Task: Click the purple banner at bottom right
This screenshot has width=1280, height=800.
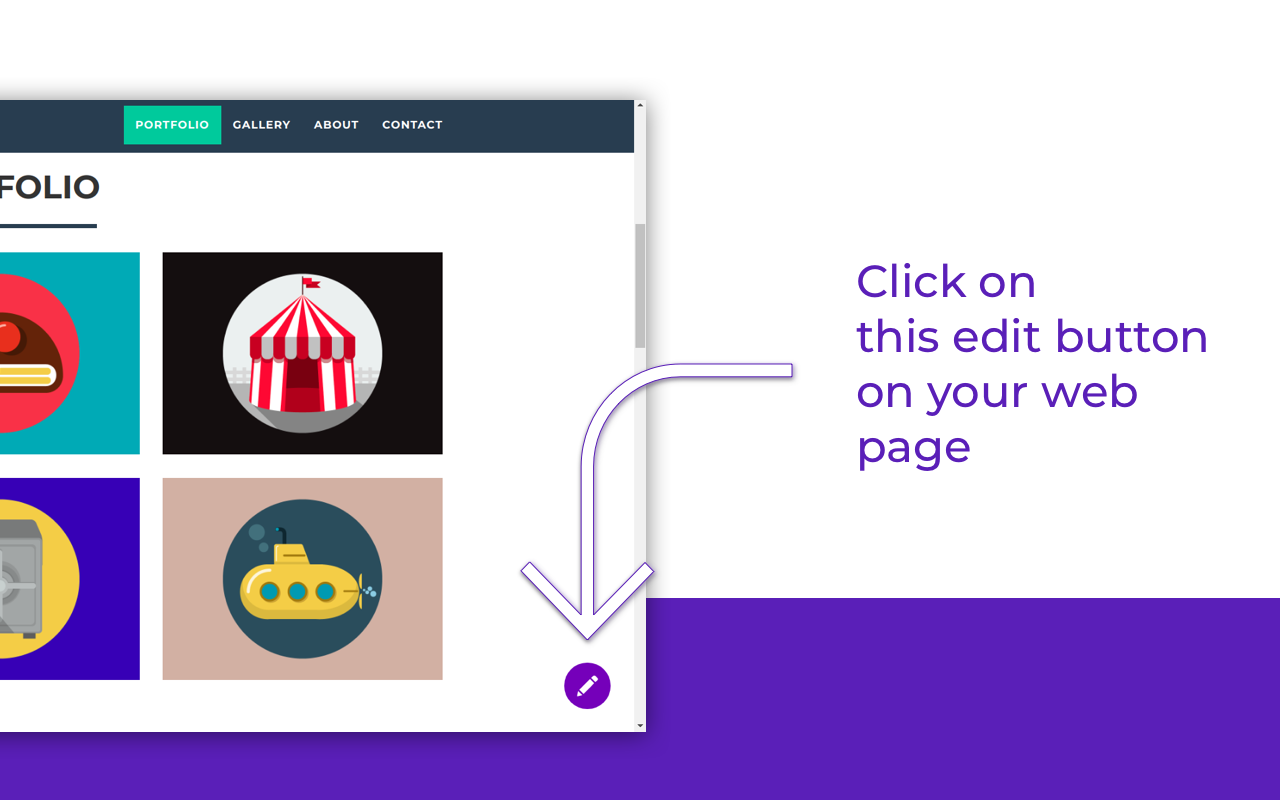Action: [x=963, y=699]
